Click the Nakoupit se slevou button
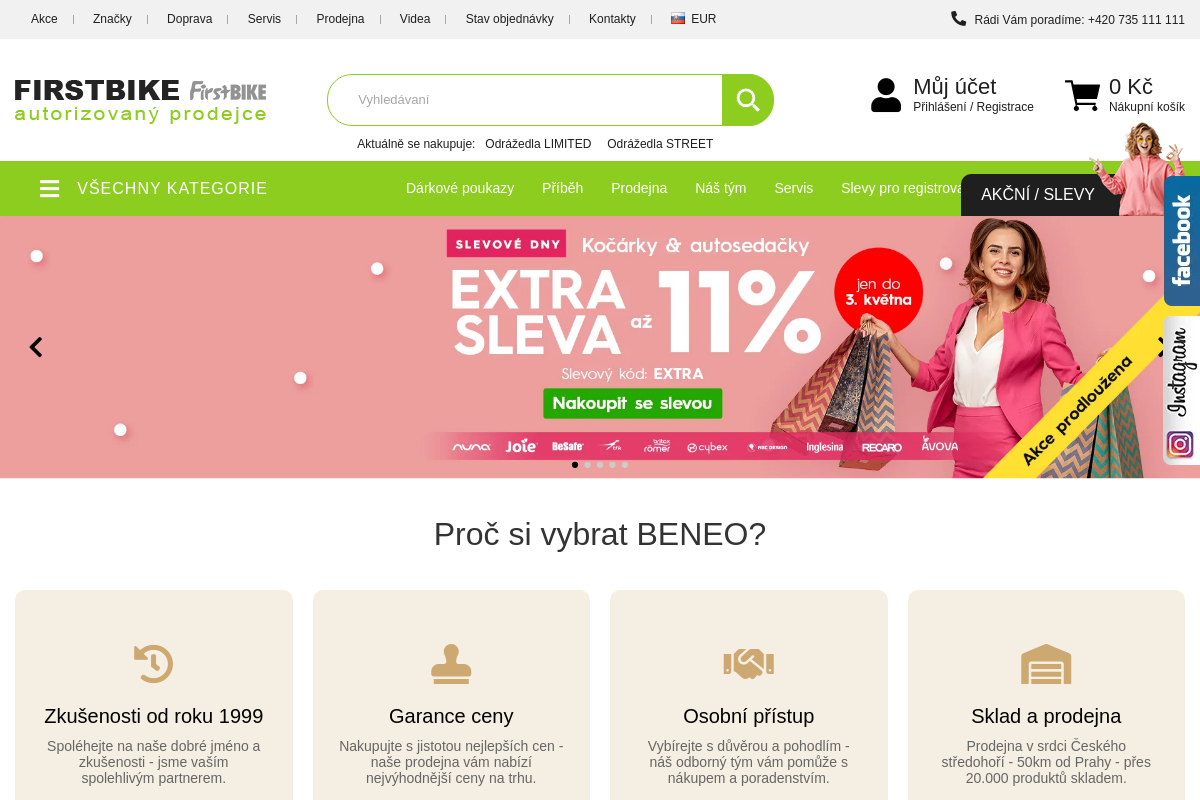The height and width of the screenshot is (800, 1200). (633, 403)
